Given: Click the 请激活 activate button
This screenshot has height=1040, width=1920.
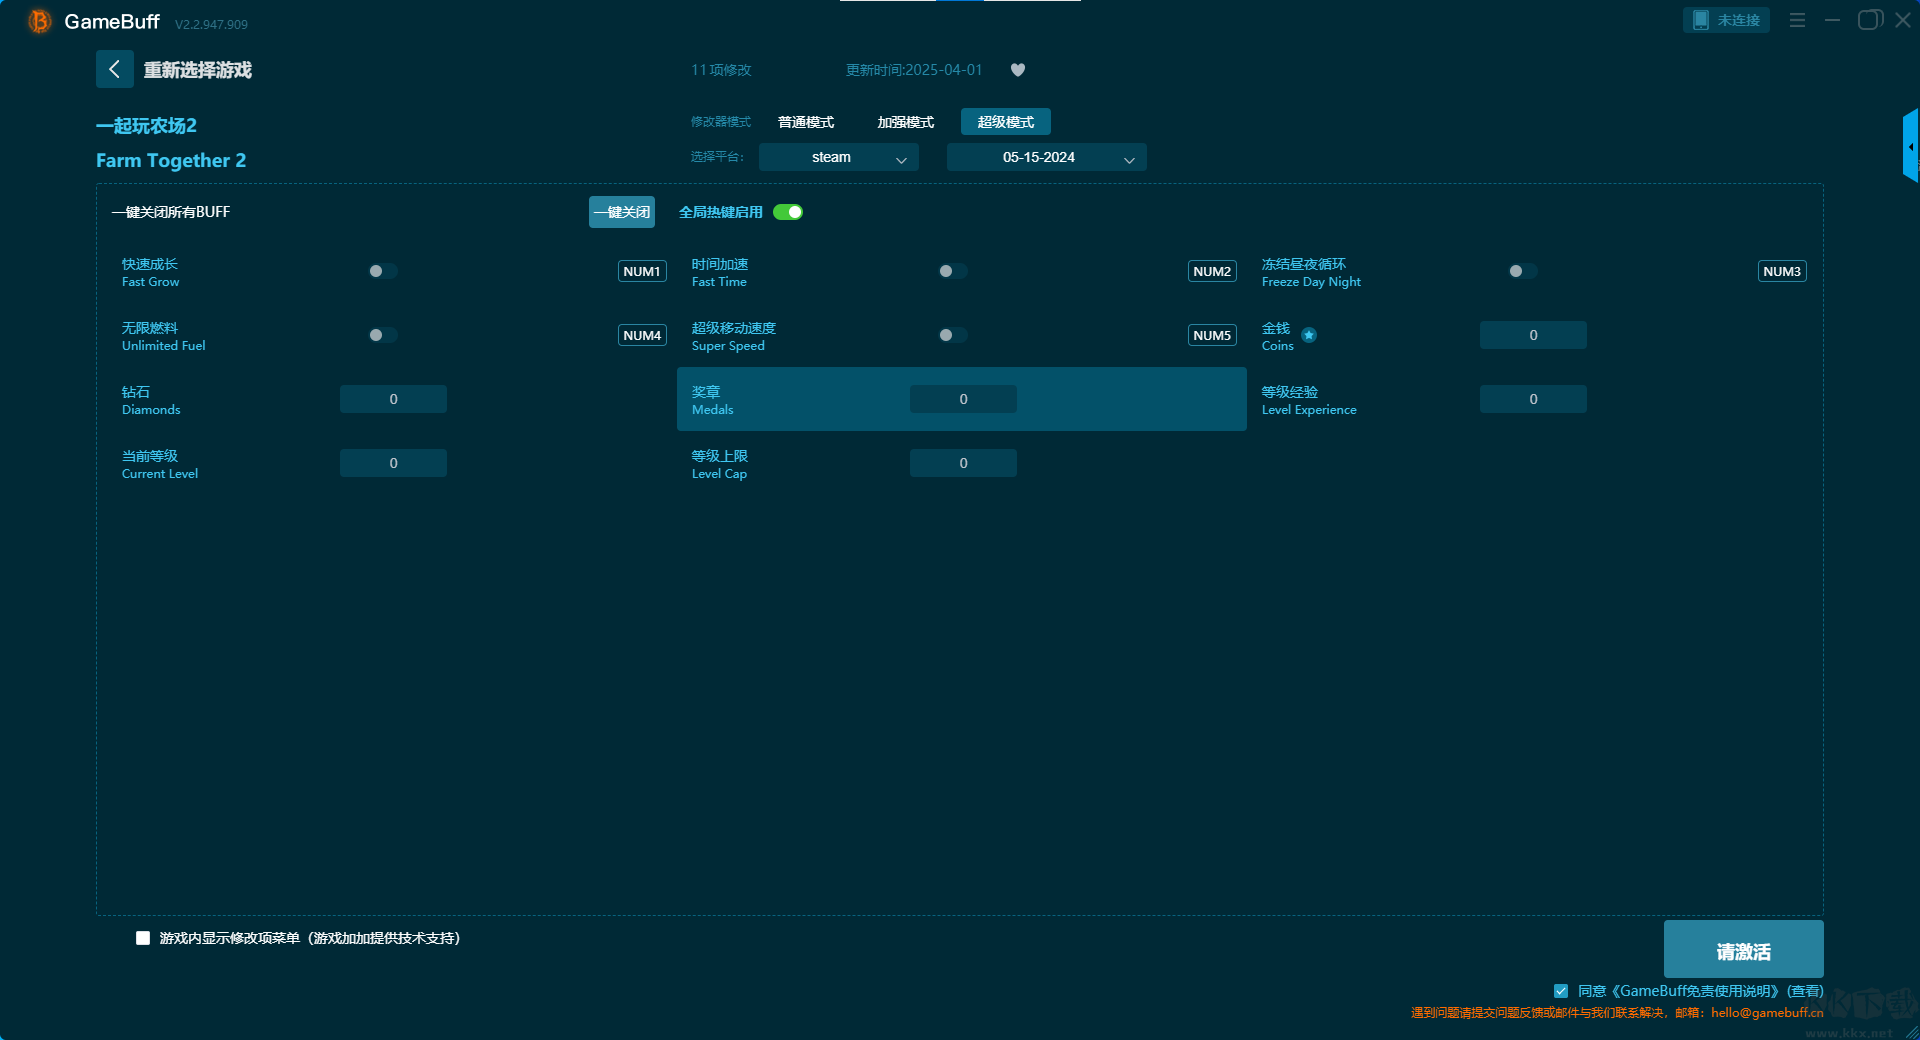Looking at the screenshot, I should (x=1743, y=950).
